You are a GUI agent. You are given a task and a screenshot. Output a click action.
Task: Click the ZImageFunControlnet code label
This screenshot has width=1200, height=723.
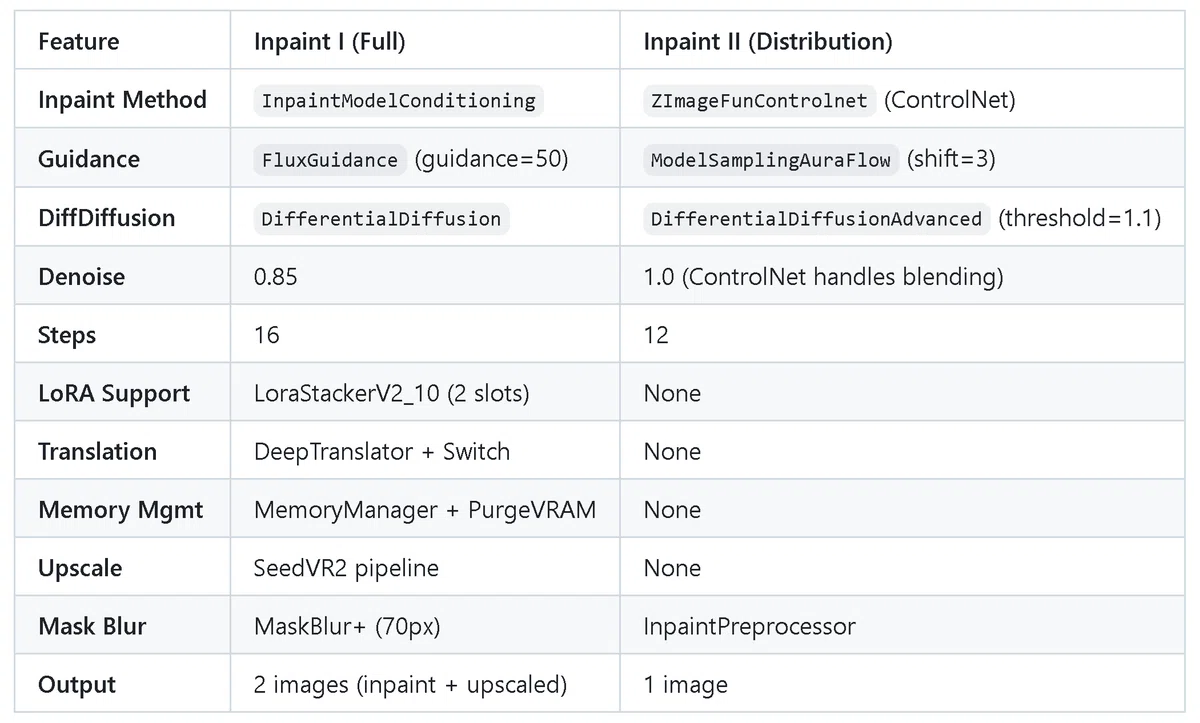tap(759, 101)
